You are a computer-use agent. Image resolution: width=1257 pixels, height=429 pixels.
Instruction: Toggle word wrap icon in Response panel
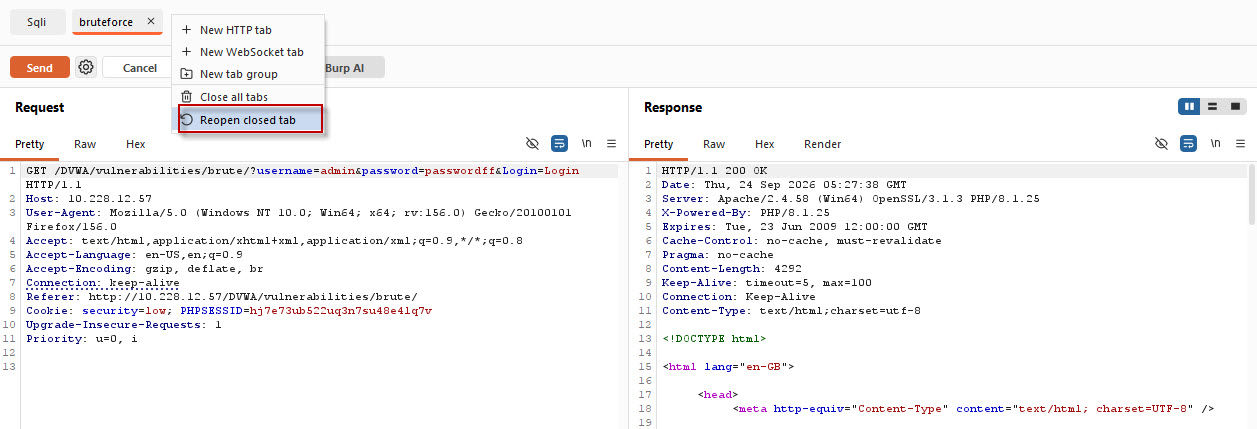point(1188,144)
